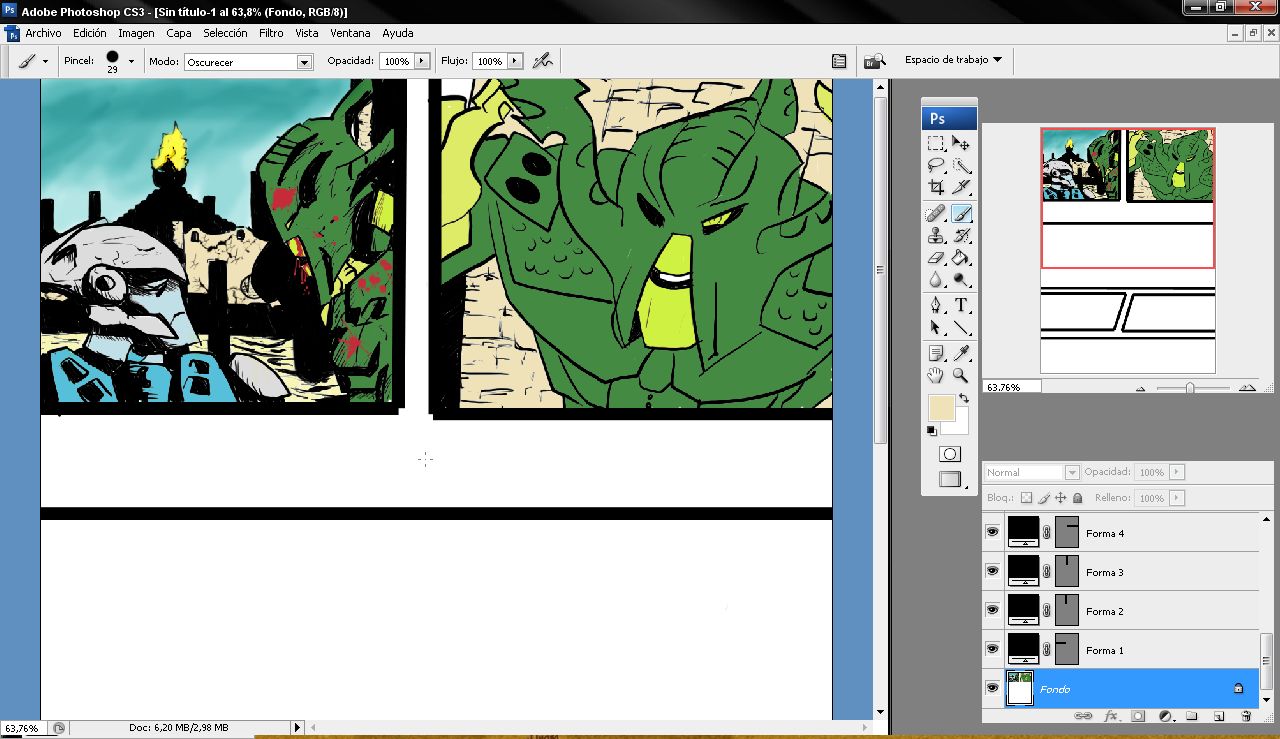1280x739 pixels.
Task: Toggle visibility of Forma 2 layer
Action: 992,610
